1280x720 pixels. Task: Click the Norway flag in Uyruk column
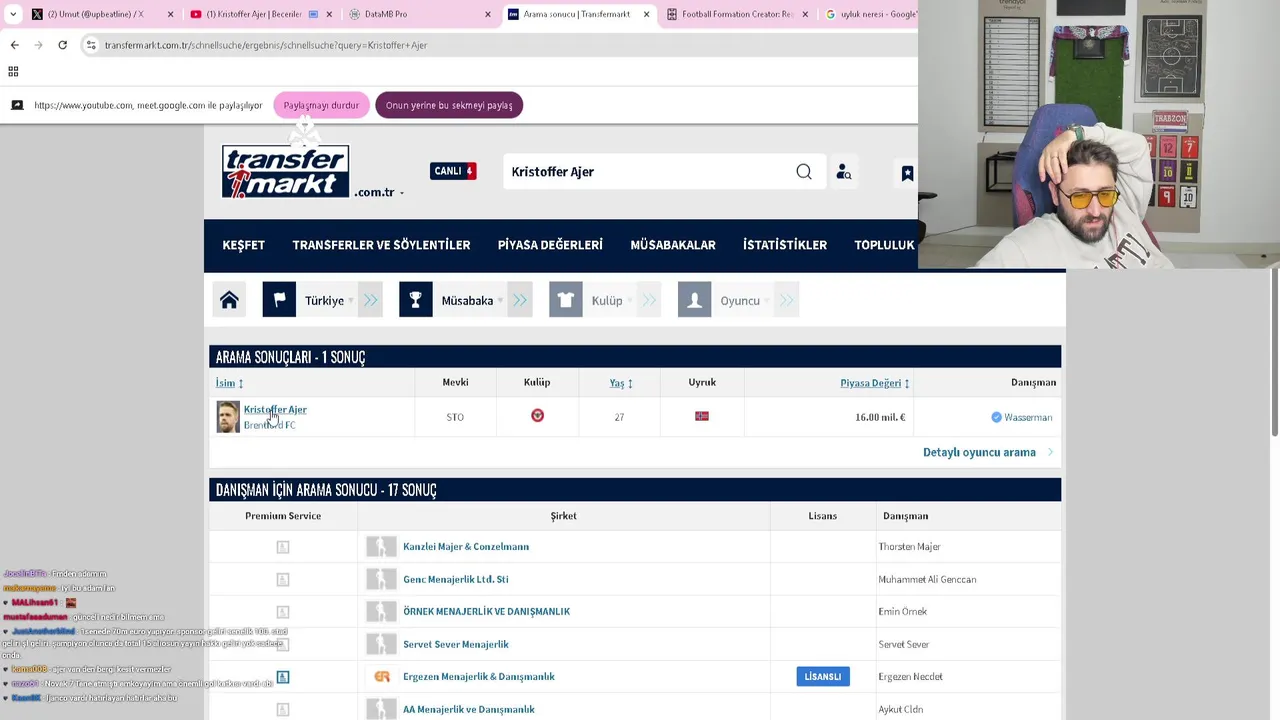702,416
